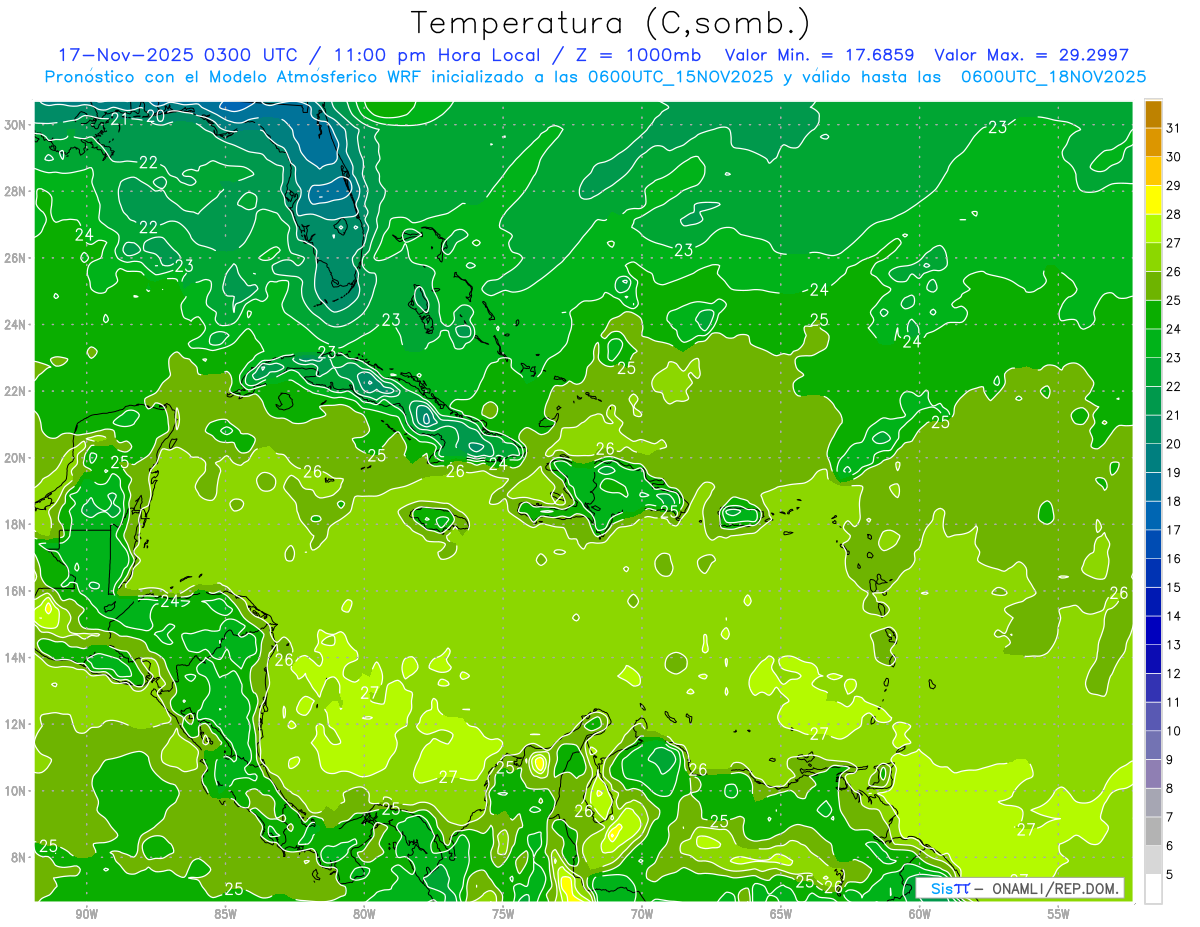Image resolution: width=1200 pixels, height=927 pixels.
Task: Select the white legend band below 5
Action: pos(1153,889)
